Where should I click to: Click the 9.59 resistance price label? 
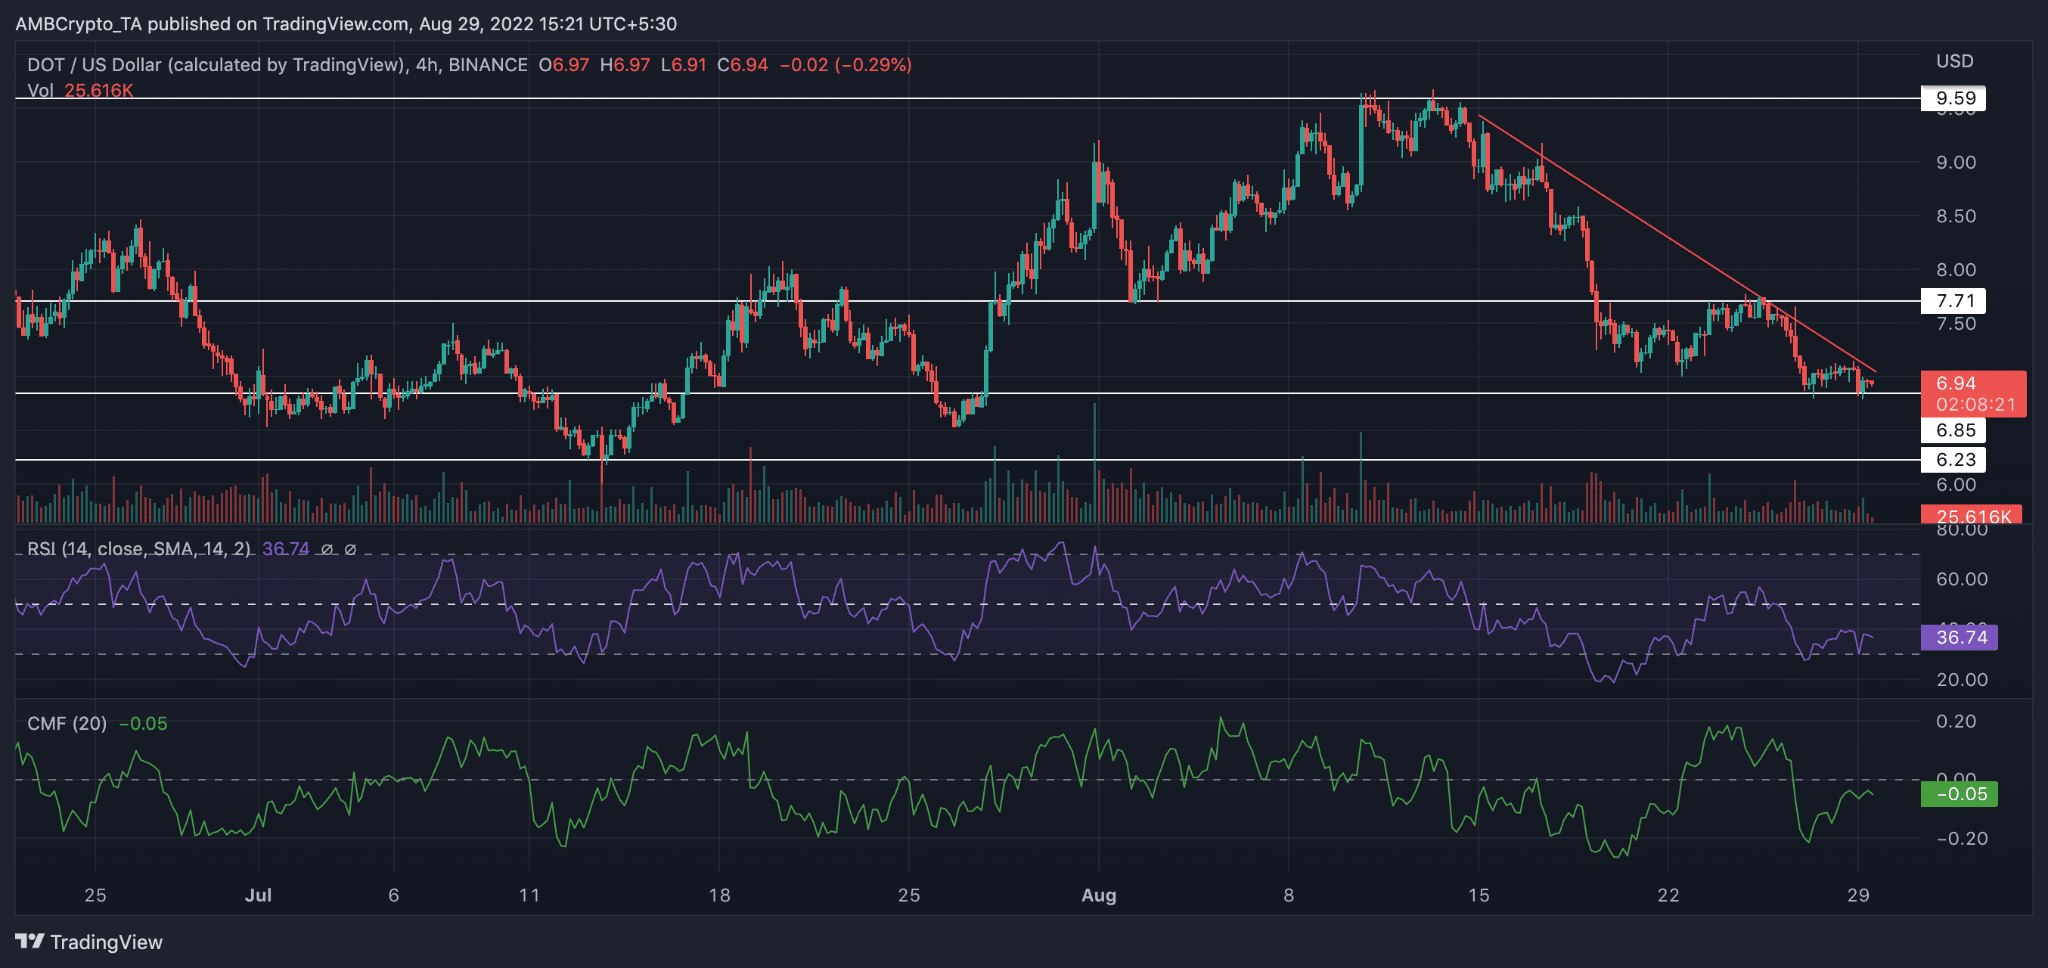coord(1954,98)
